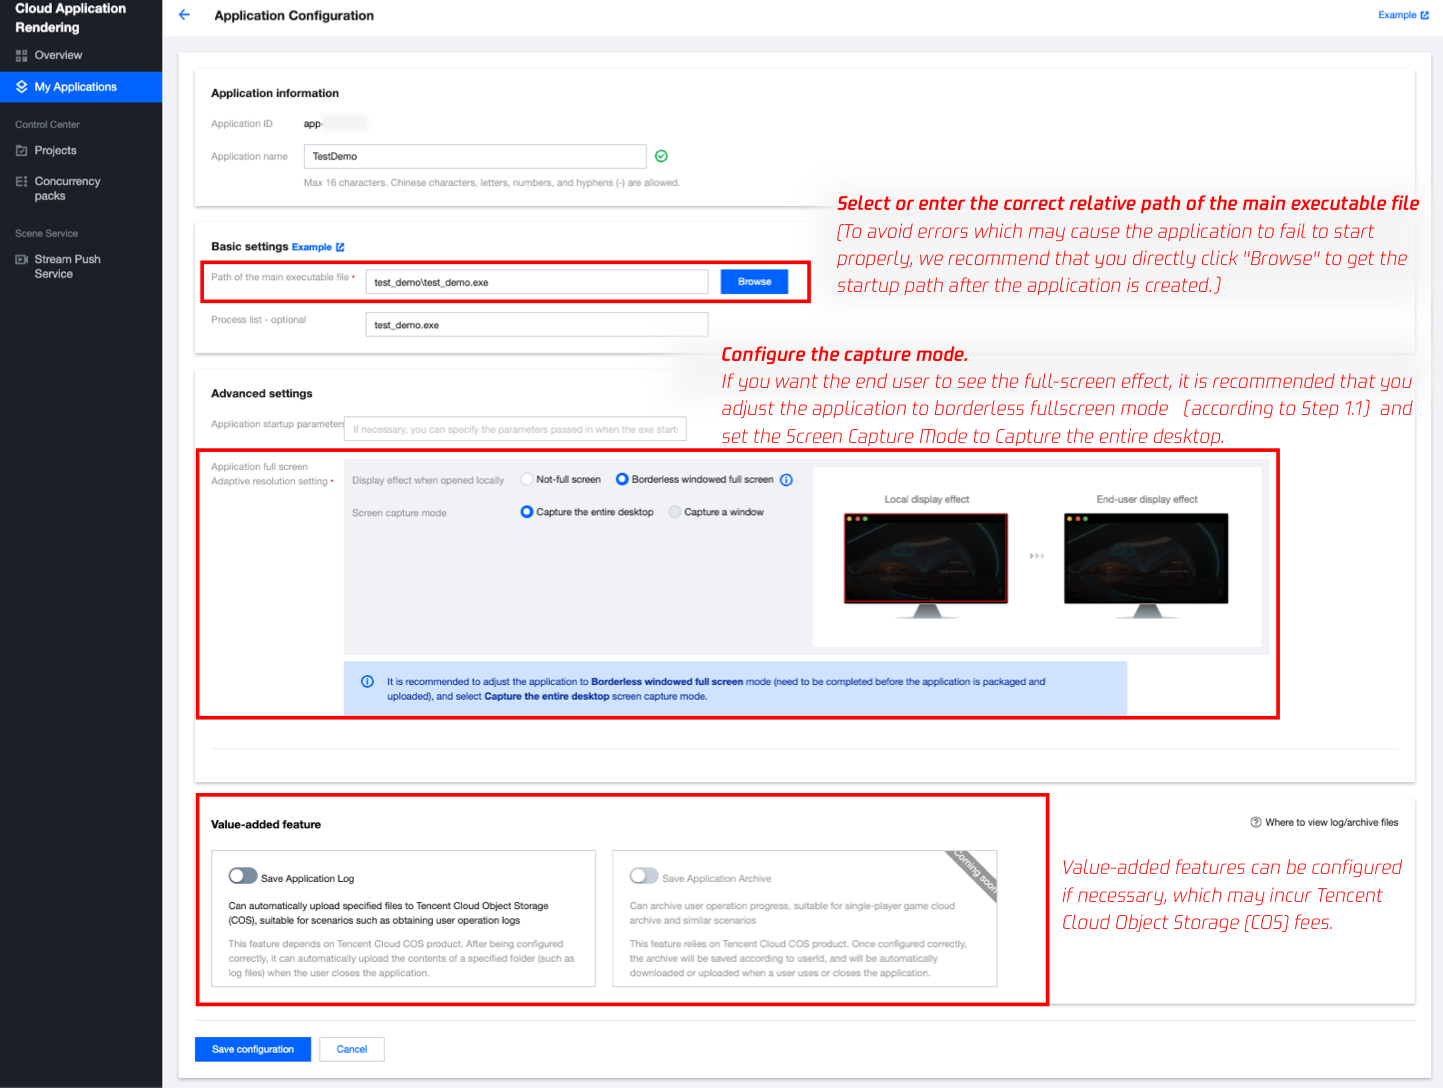Click the Application ID label
1443x1088 pixels.
242,124
